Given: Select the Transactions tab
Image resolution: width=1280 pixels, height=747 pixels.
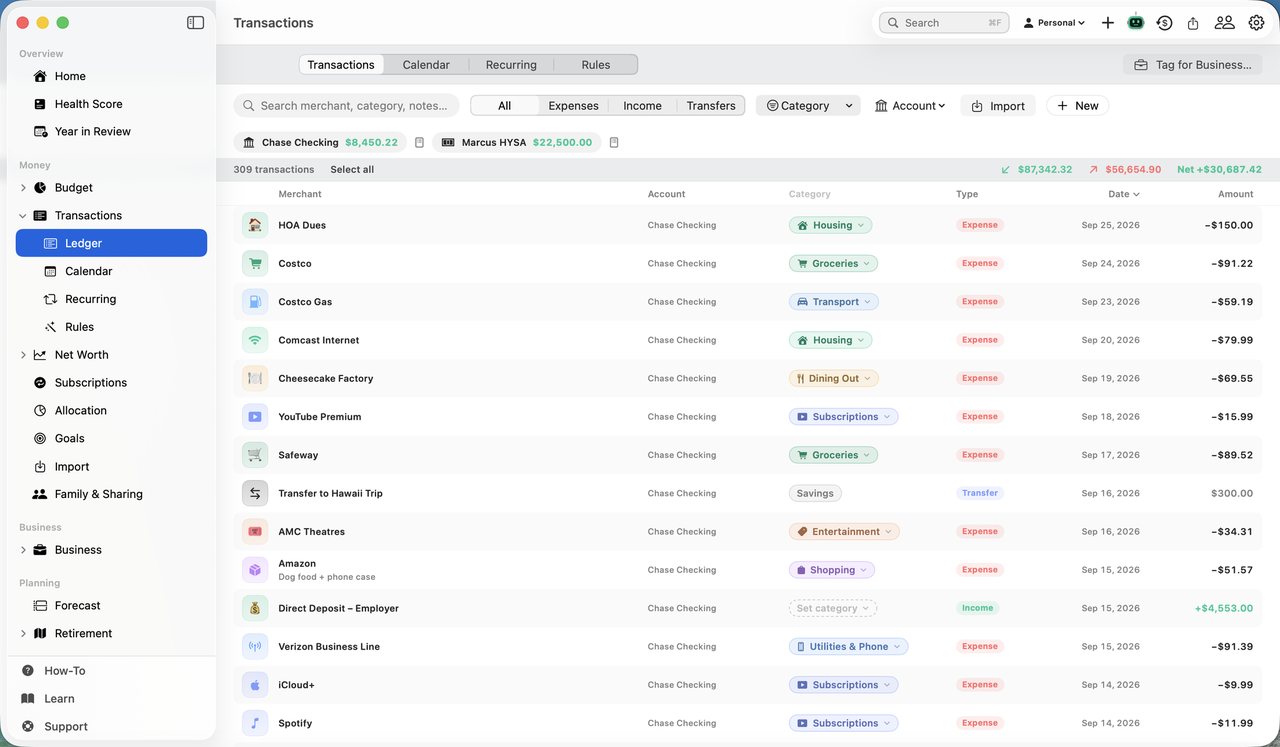Looking at the screenshot, I should pyautogui.click(x=341, y=65).
